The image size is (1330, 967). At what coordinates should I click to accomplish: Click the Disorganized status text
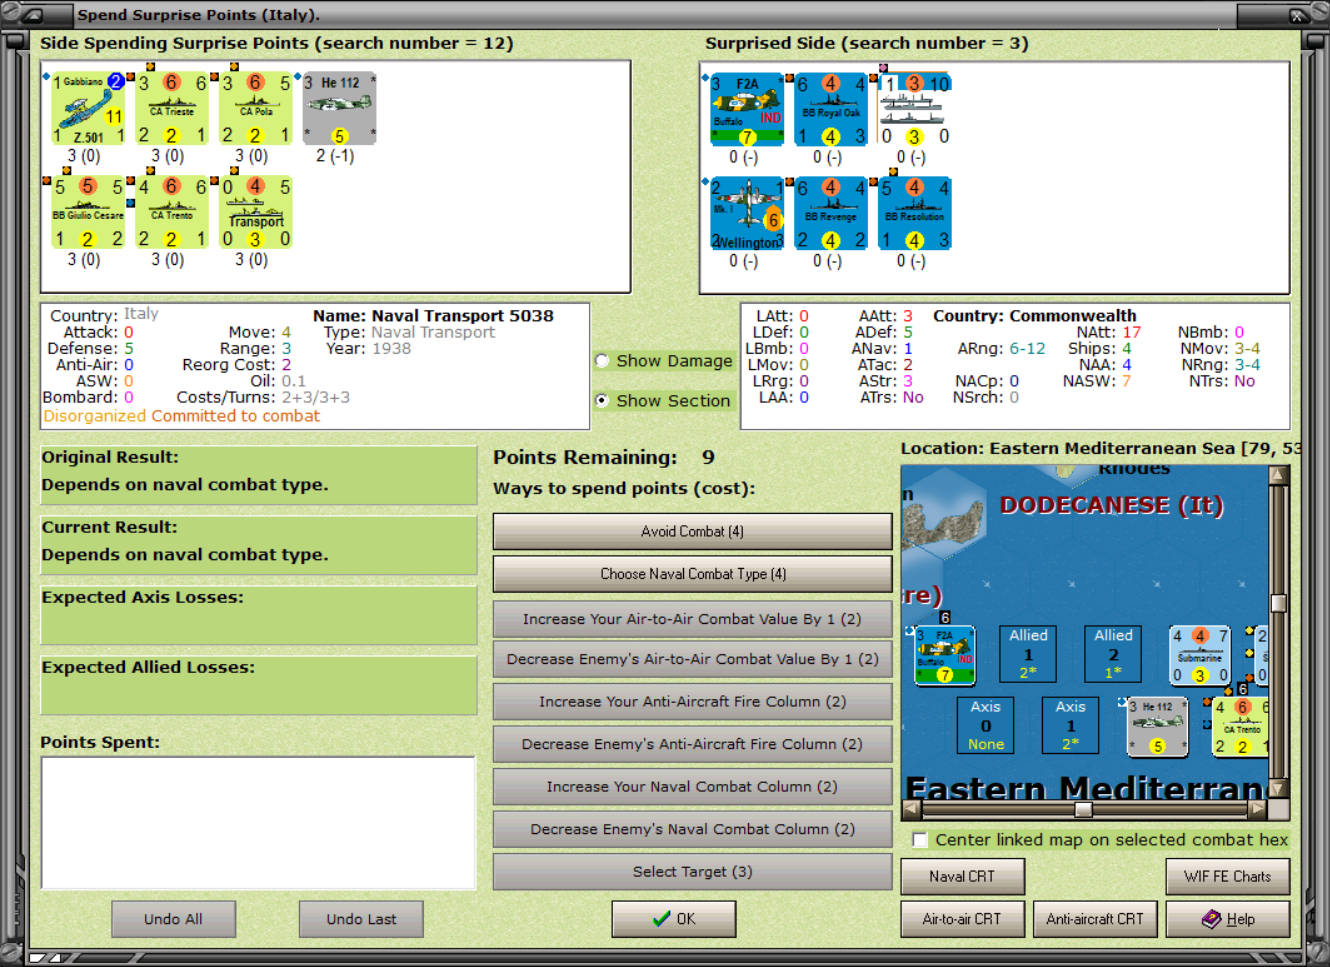(x=95, y=416)
